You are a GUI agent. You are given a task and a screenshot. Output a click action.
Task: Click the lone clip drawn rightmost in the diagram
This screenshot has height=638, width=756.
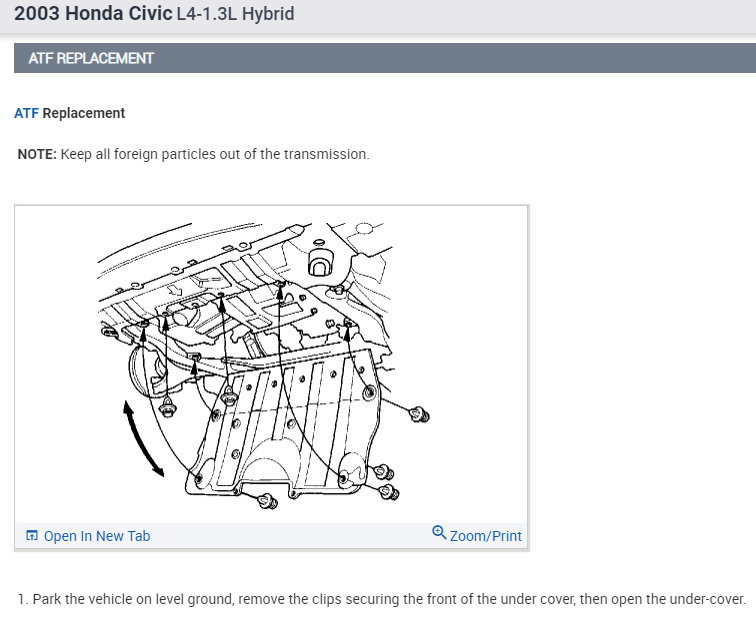pos(419,414)
